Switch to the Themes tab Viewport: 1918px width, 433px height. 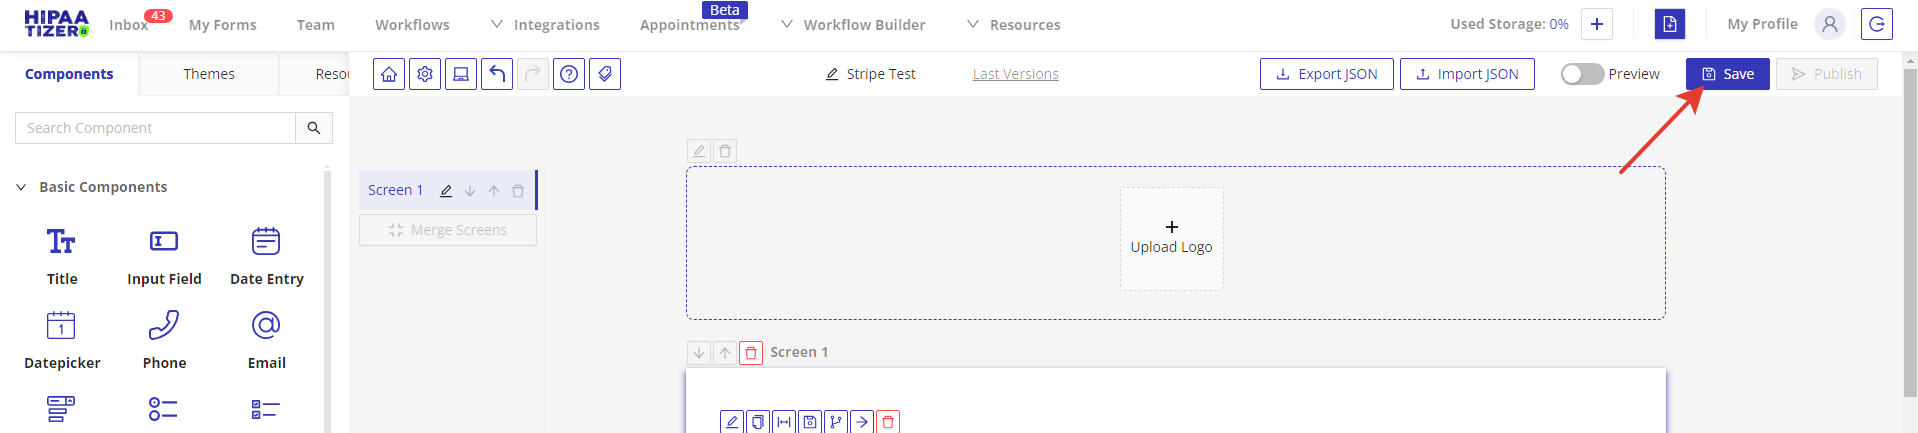coord(209,74)
